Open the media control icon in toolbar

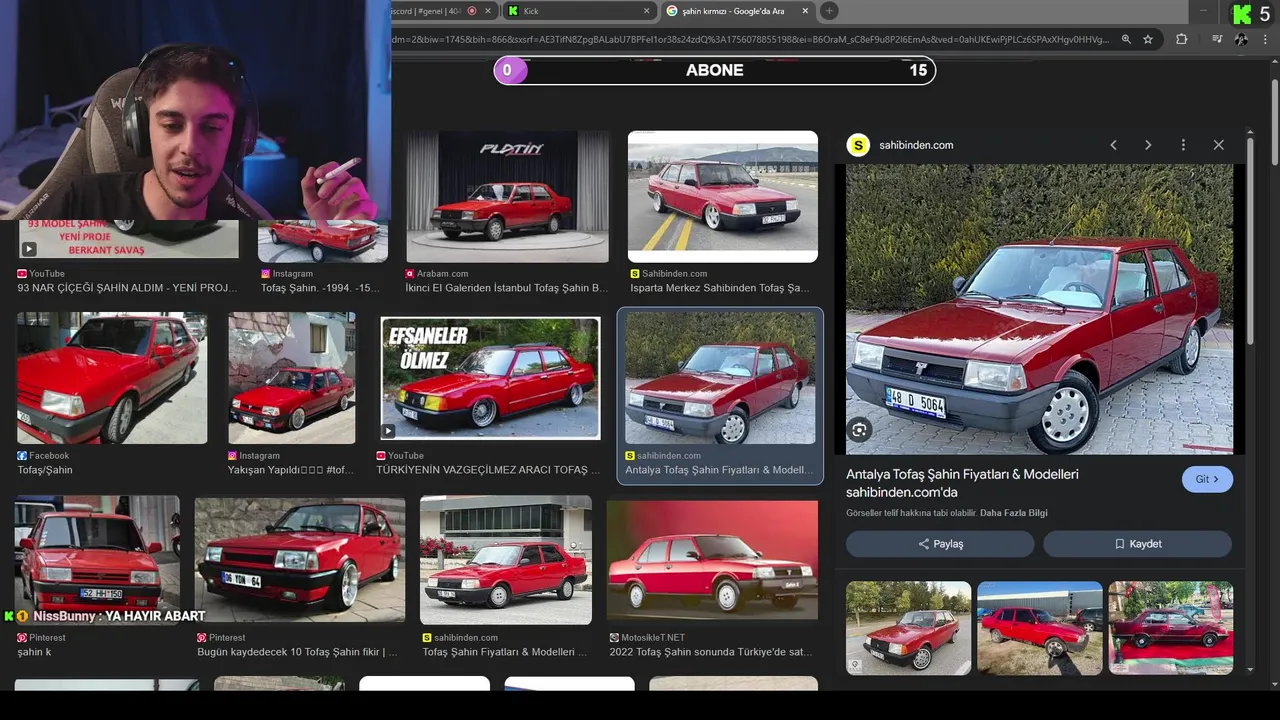tap(1217, 39)
